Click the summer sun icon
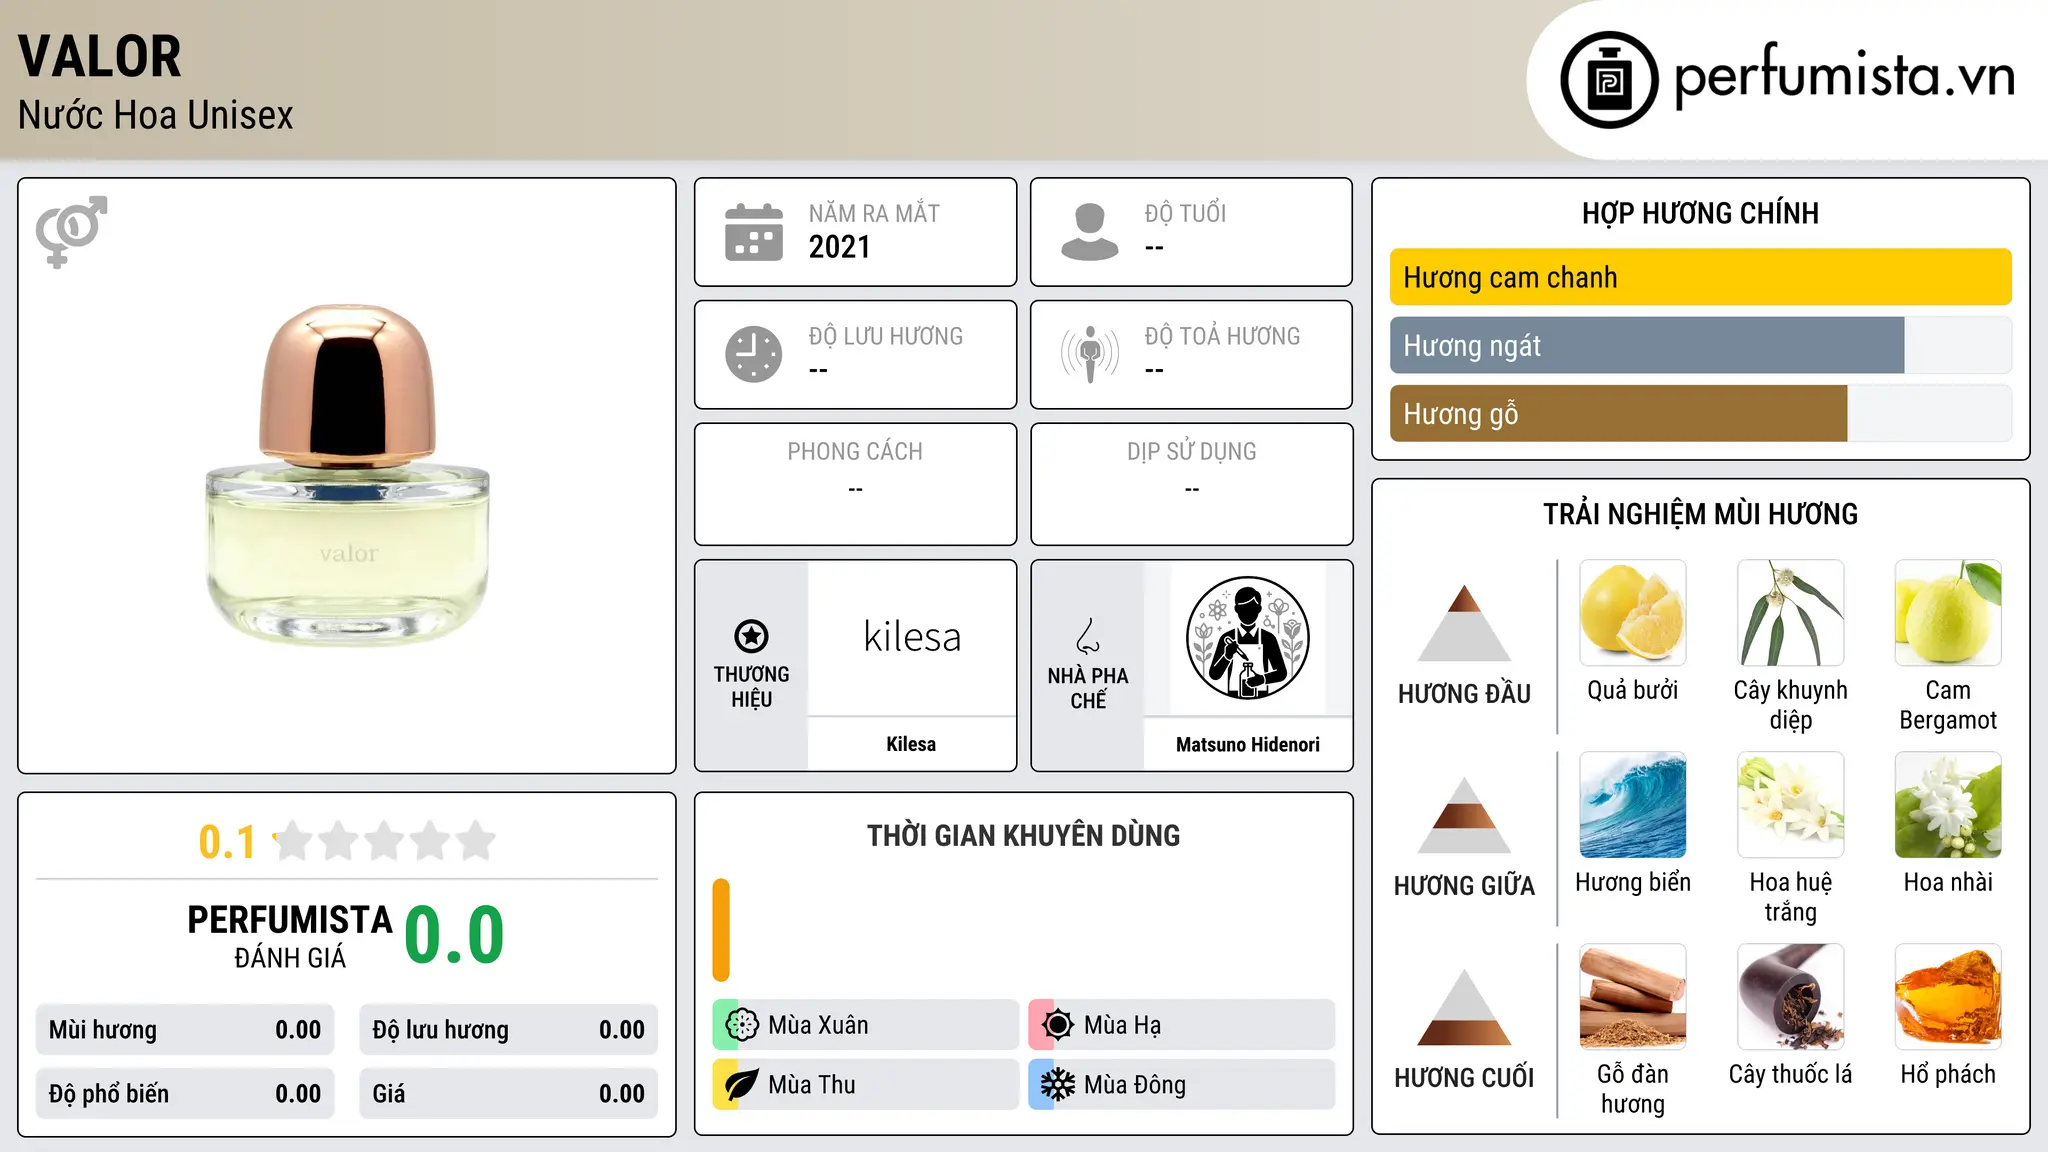This screenshot has height=1152, width=2048. (1057, 1025)
